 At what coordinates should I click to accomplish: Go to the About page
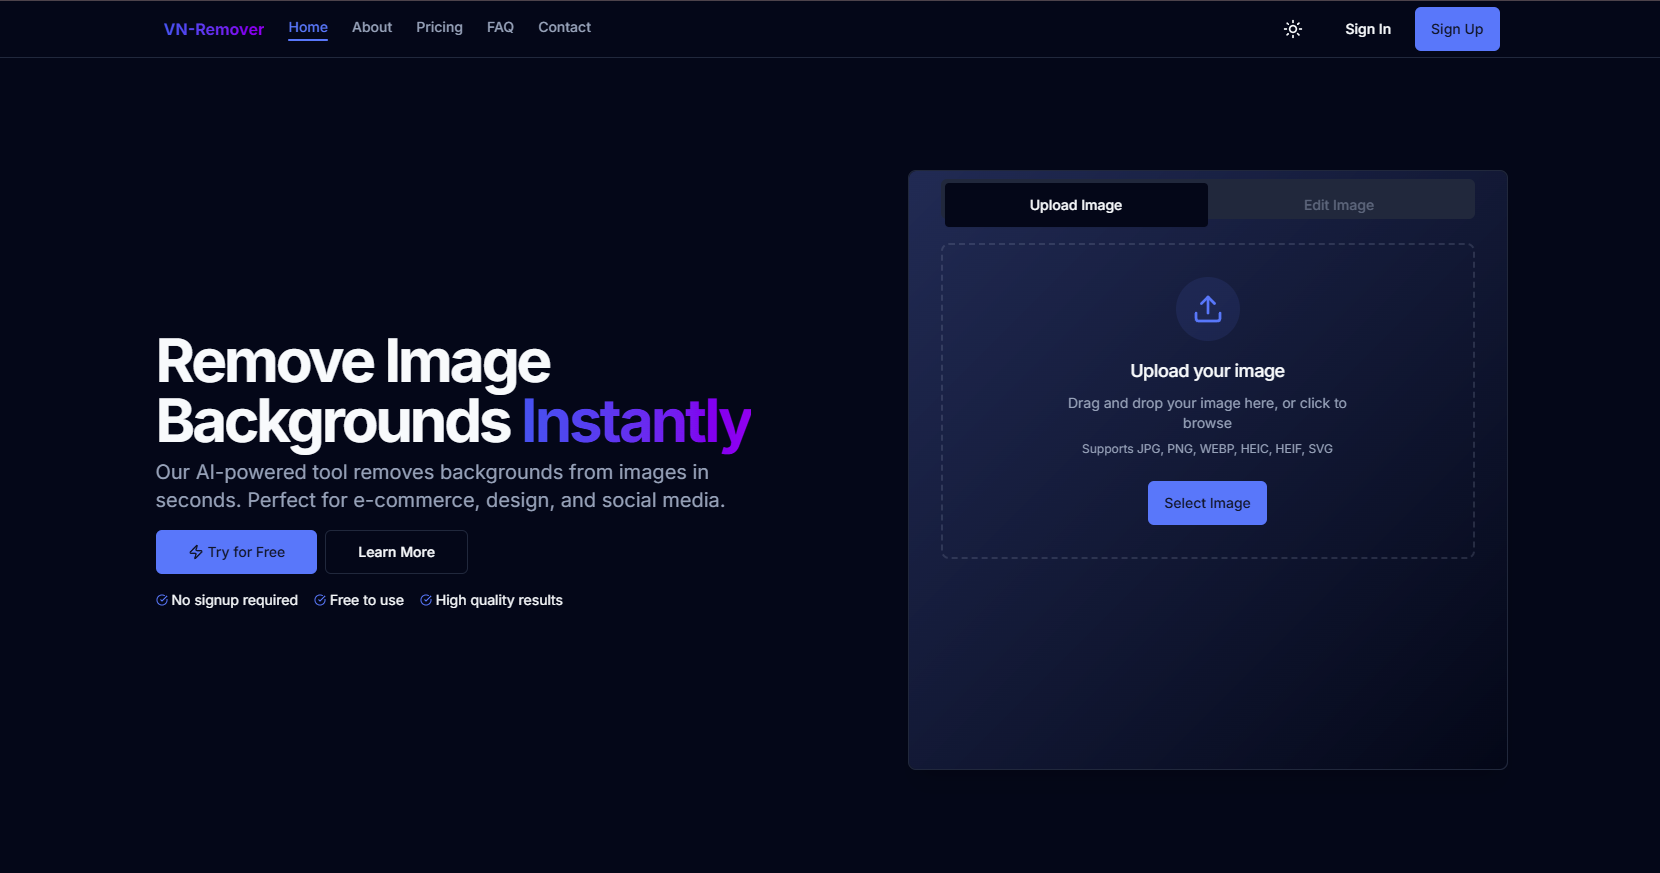pos(372,27)
